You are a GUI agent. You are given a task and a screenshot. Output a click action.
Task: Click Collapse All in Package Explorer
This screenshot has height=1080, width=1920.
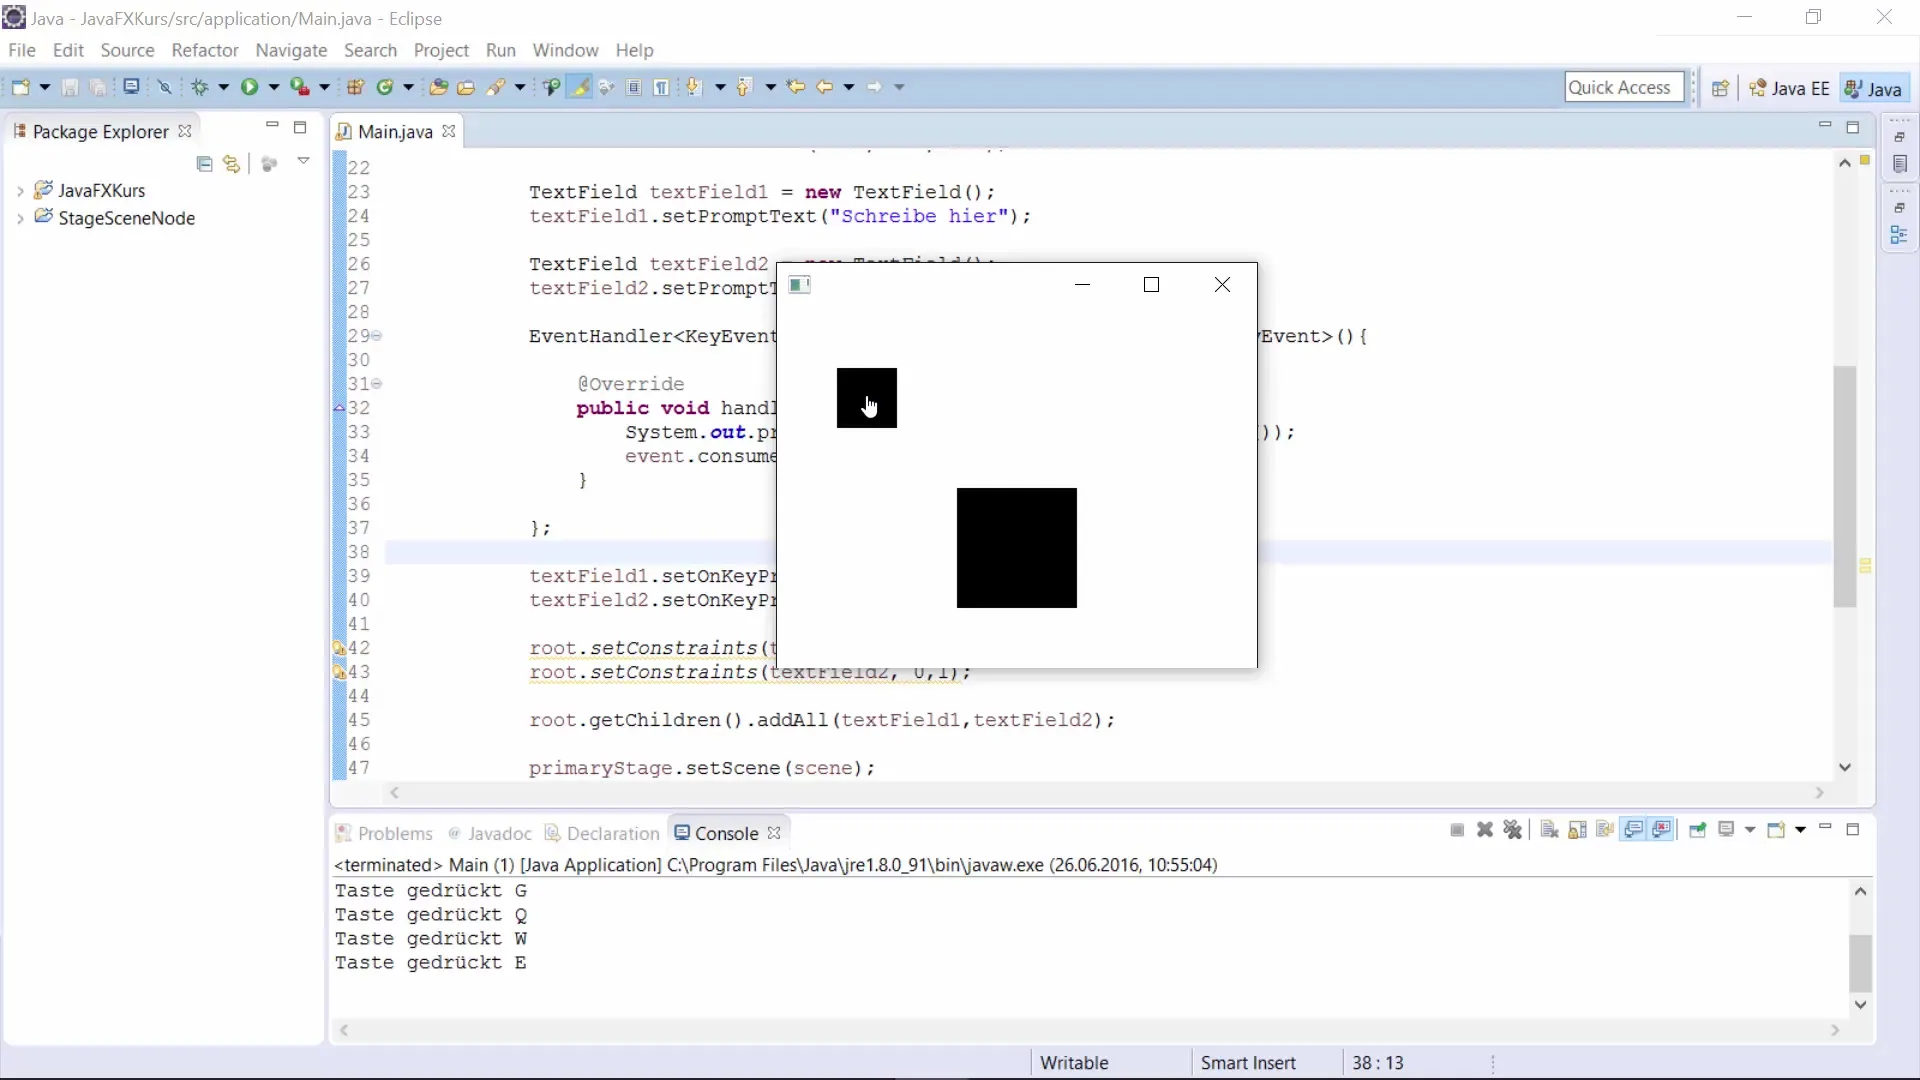204,164
